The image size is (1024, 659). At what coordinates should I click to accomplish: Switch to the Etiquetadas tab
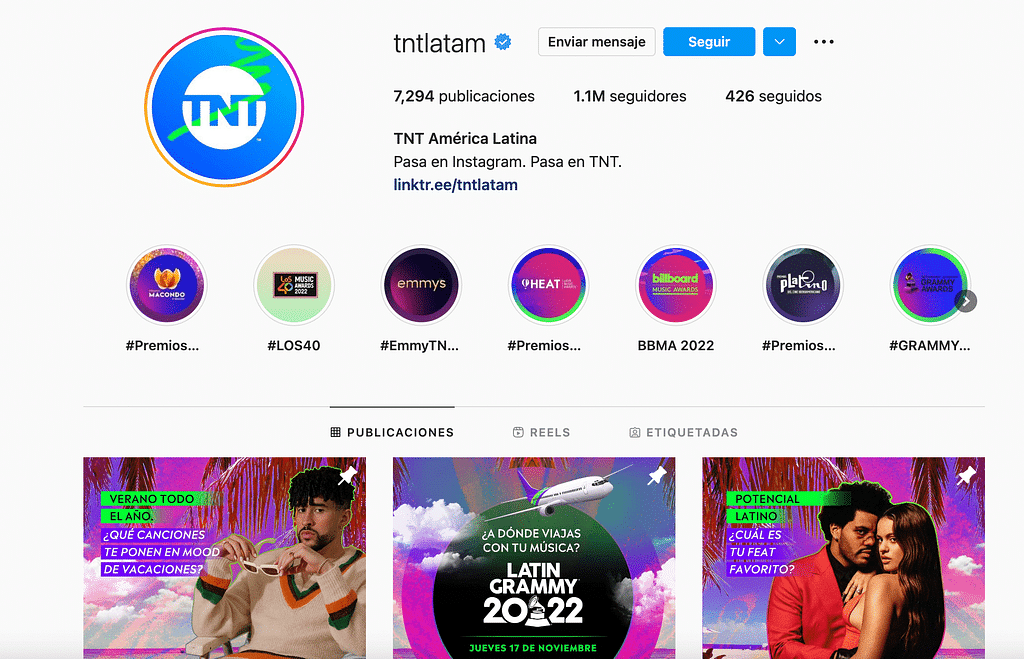tap(683, 432)
